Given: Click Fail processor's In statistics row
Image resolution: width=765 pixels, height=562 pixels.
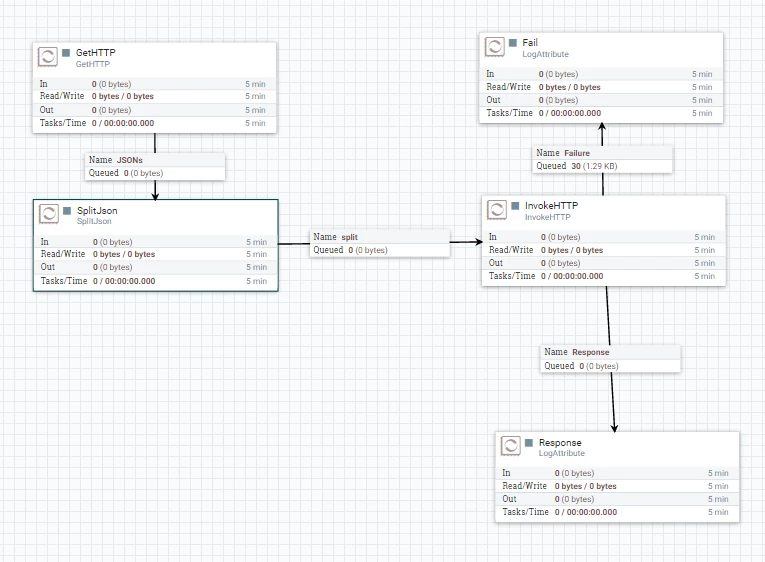Looking at the screenshot, I should (x=601, y=74).
